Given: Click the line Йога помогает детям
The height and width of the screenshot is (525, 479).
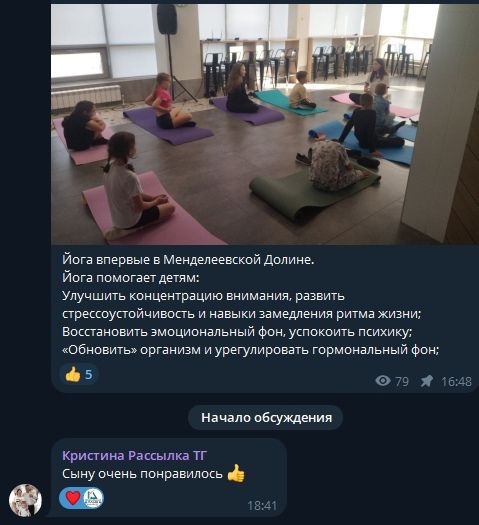Looking at the screenshot, I should [131, 278].
